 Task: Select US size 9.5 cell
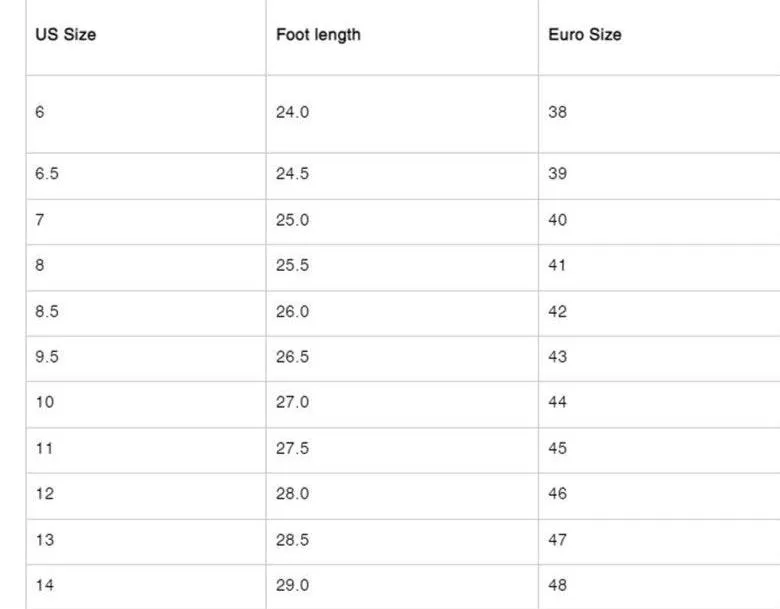pyautogui.click(x=146, y=359)
